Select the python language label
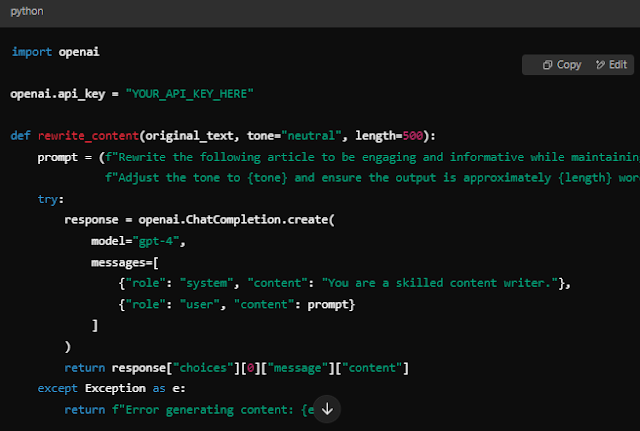Screen dimensions: 640x431 (x=27, y=11)
